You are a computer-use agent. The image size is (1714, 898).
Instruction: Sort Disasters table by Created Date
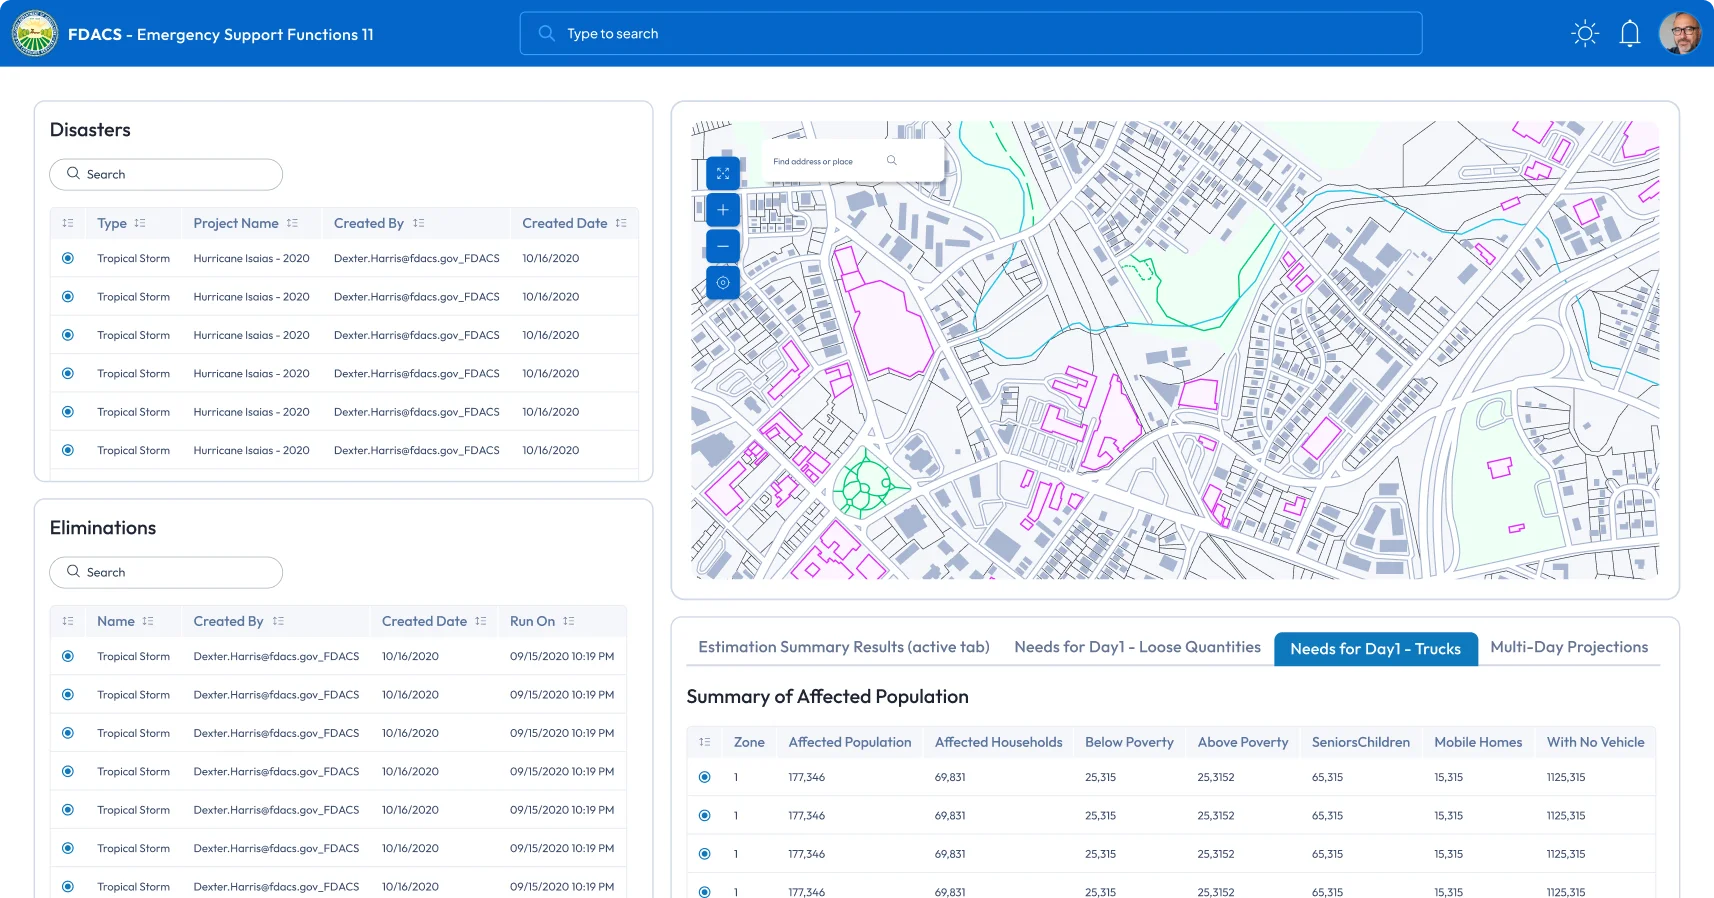coord(621,223)
